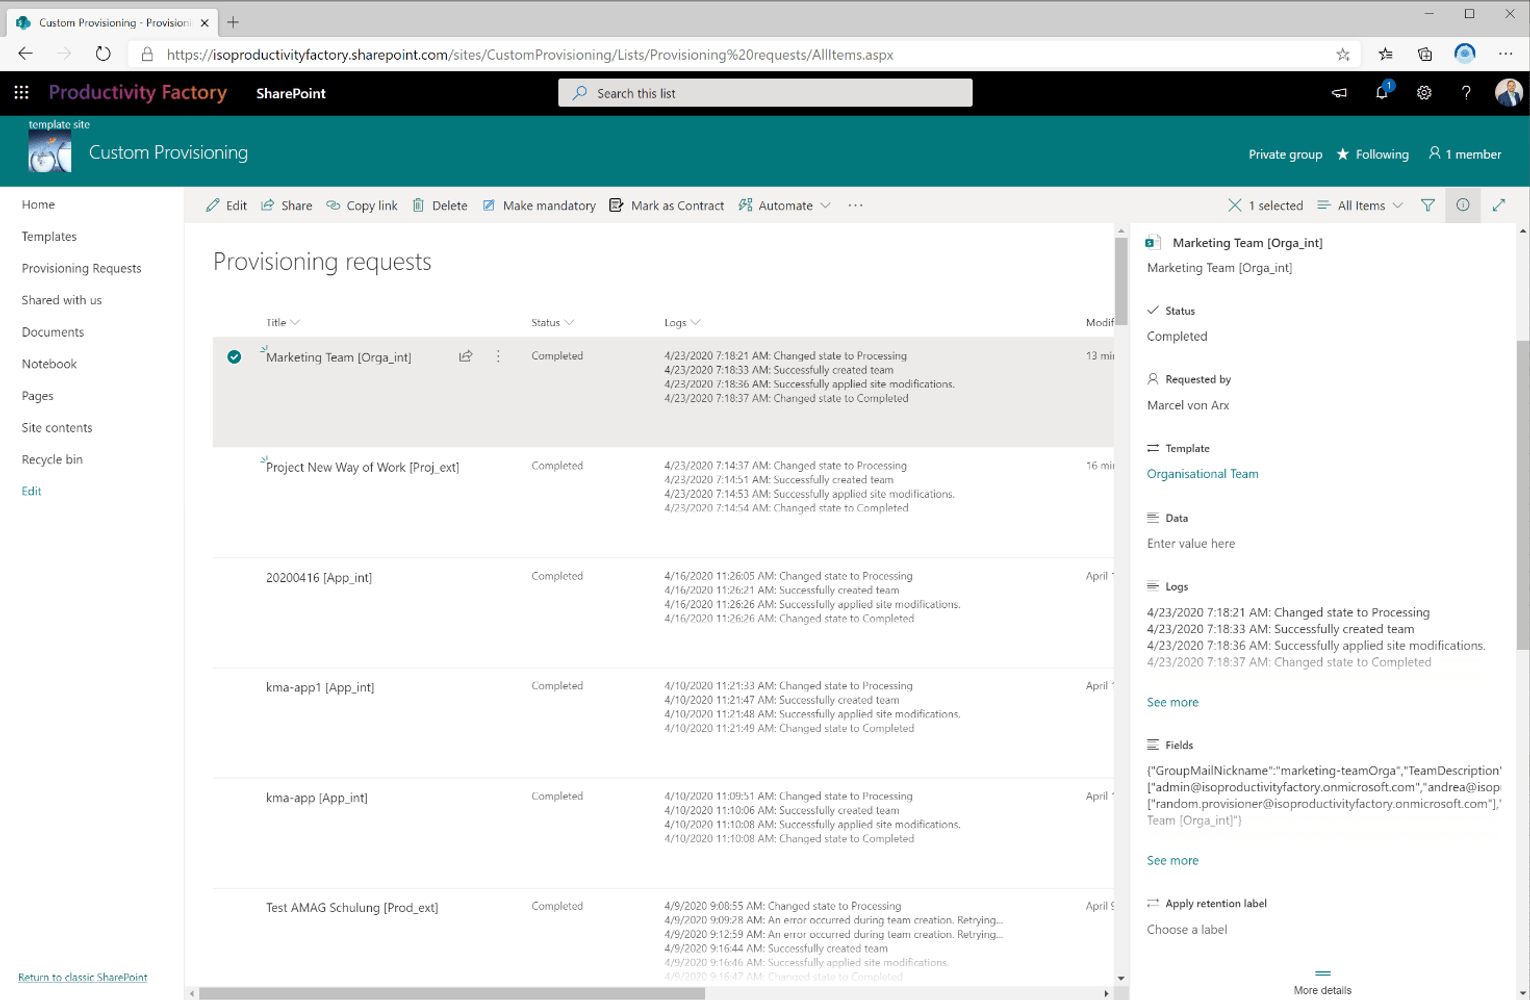Open a new browser tab plus button

click(233, 22)
